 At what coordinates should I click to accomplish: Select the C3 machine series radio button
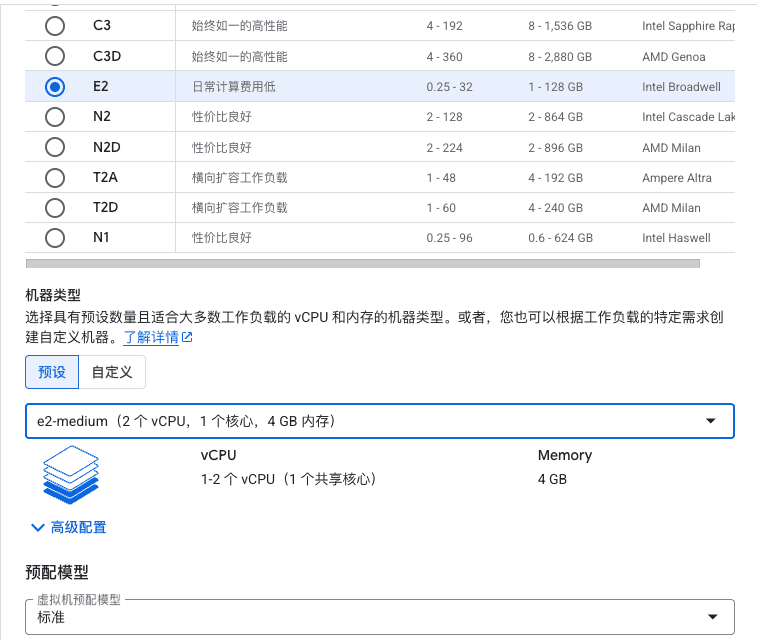point(55,26)
